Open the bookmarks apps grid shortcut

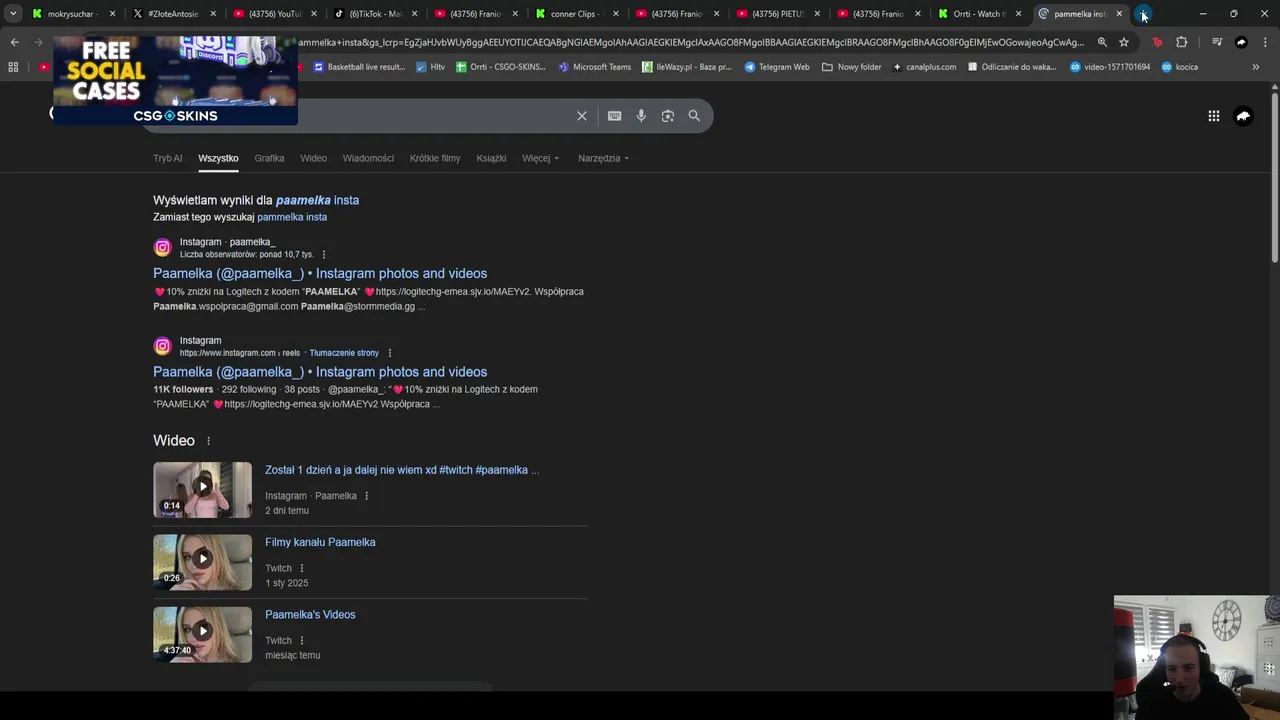pos(13,67)
